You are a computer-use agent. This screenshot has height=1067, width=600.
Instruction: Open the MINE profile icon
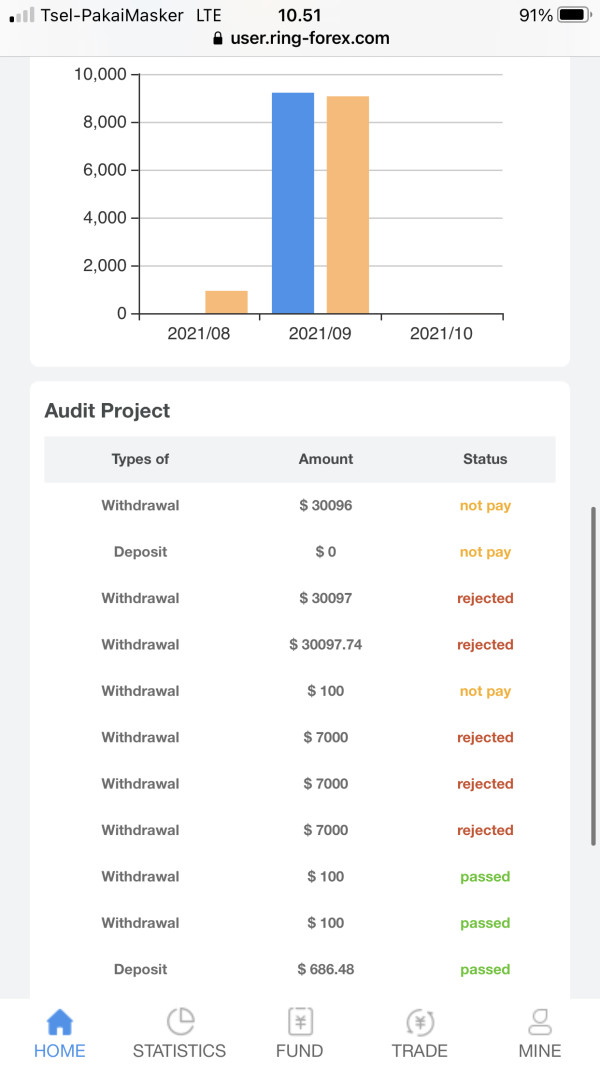coord(540,1021)
